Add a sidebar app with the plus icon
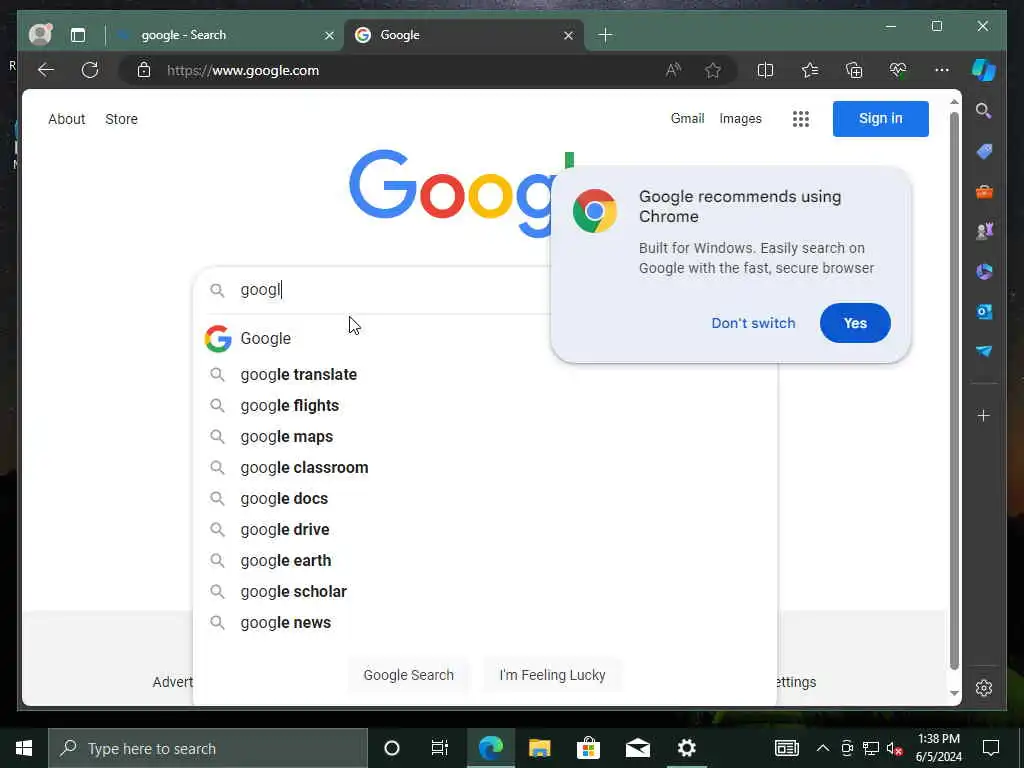Viewport: 1024px width, 768px height. click(984, 415)
